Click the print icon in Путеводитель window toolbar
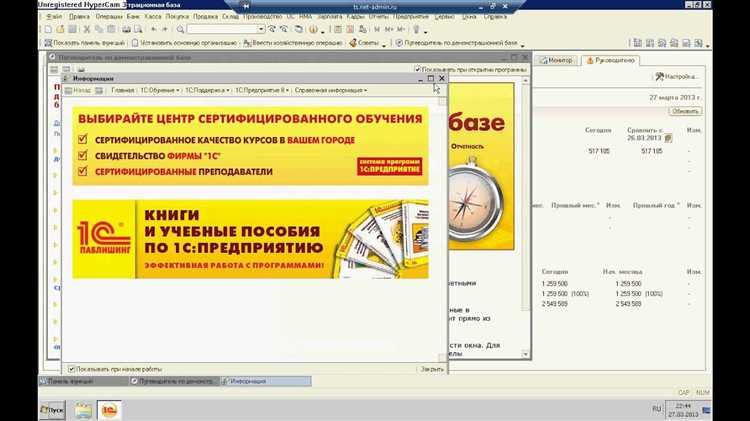The width and height of the screenshot is (750, 421). tap(81, 69)
